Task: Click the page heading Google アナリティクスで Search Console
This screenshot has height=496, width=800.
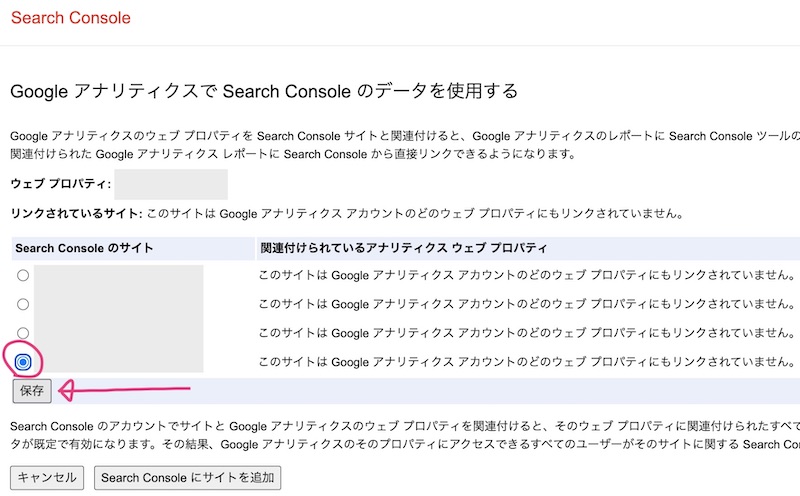Action: pos(264,91)
